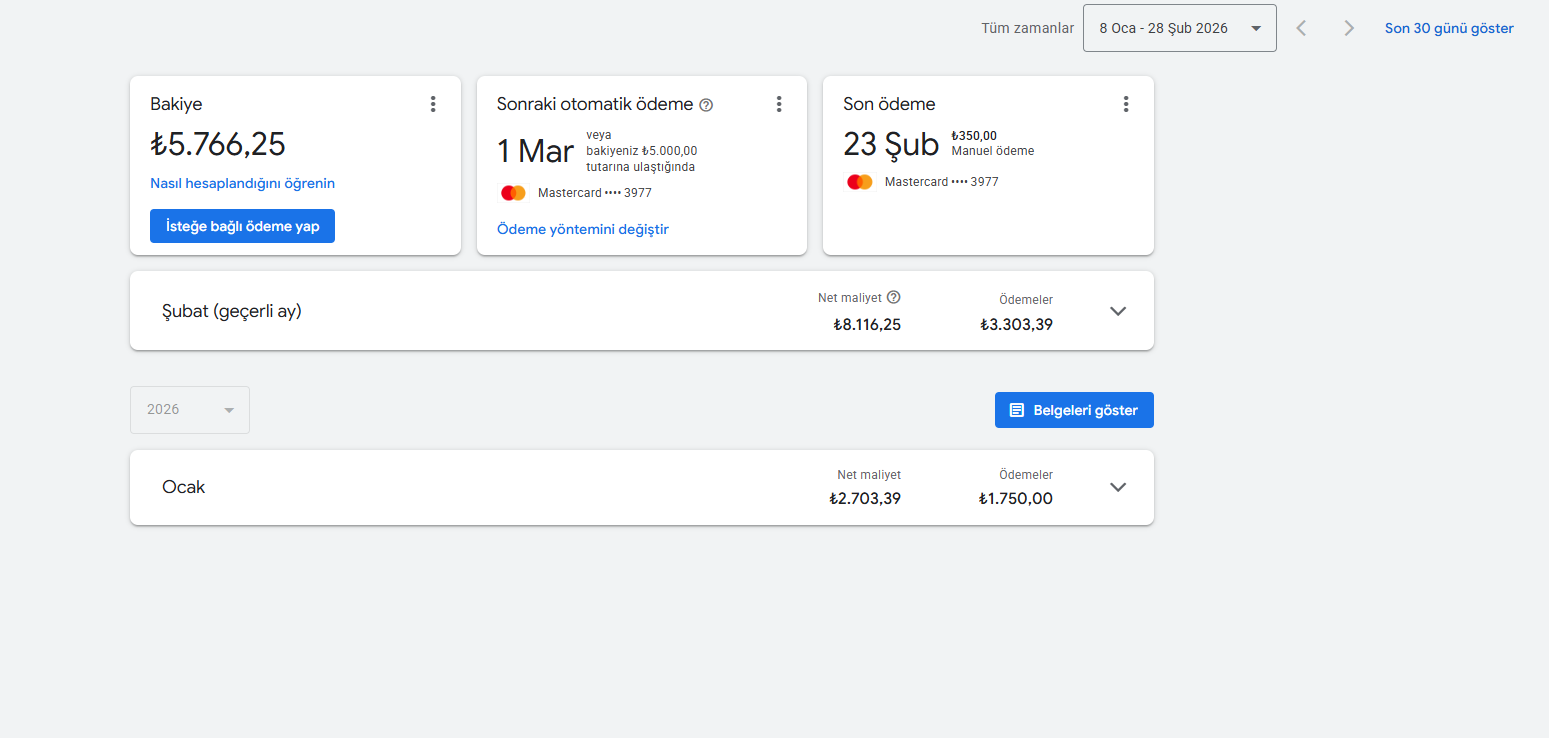The width and height of the screenshot is (1549, 738).
Task: Open the Sonraki otomatik ödeme options menu
Action: [x=779, y=104]
